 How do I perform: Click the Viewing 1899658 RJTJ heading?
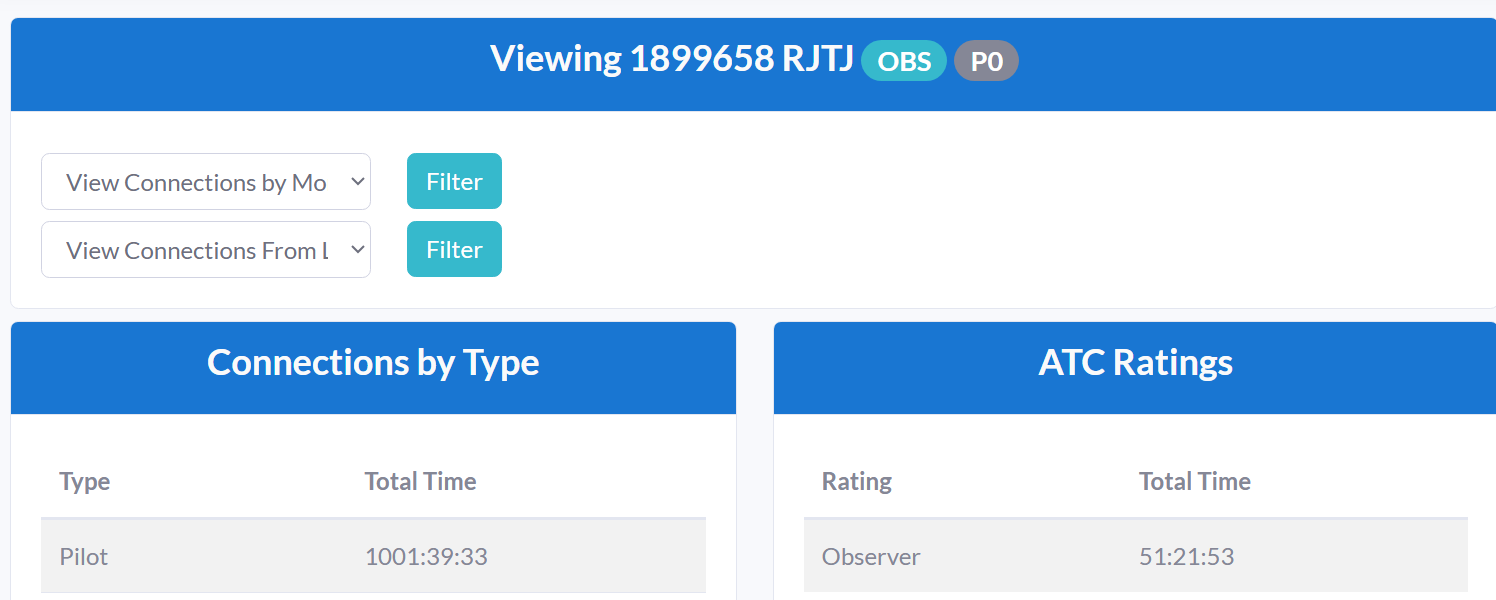[x=671, y=59]
